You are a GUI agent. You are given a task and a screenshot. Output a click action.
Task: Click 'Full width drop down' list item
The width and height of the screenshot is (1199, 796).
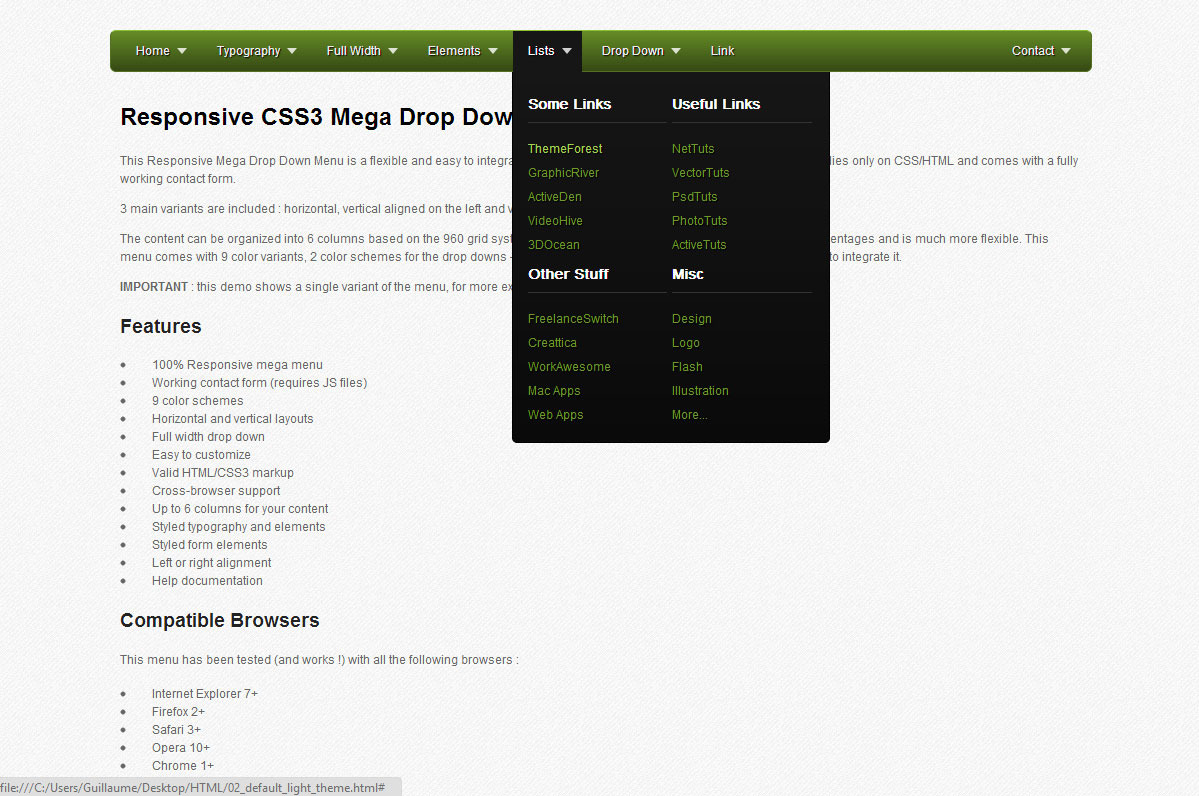(208, 437)
